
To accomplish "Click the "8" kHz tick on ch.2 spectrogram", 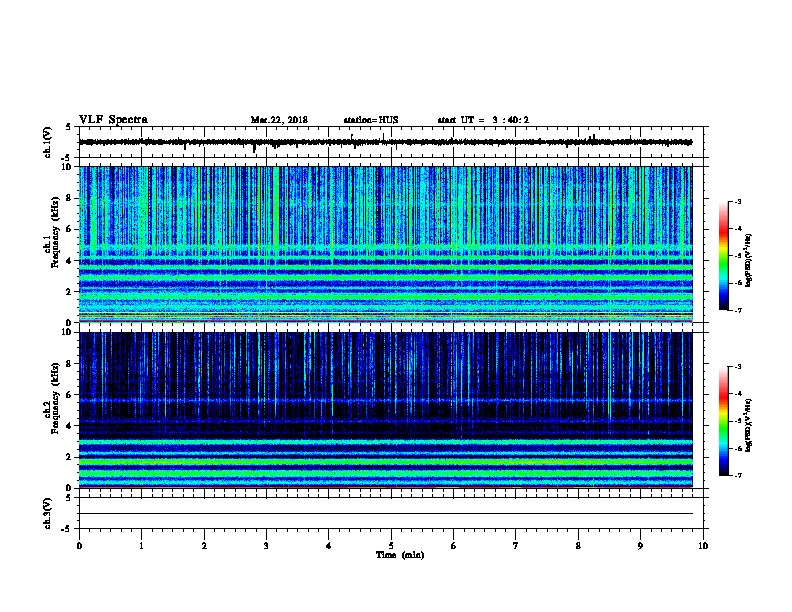I will (x=68, y=364).
